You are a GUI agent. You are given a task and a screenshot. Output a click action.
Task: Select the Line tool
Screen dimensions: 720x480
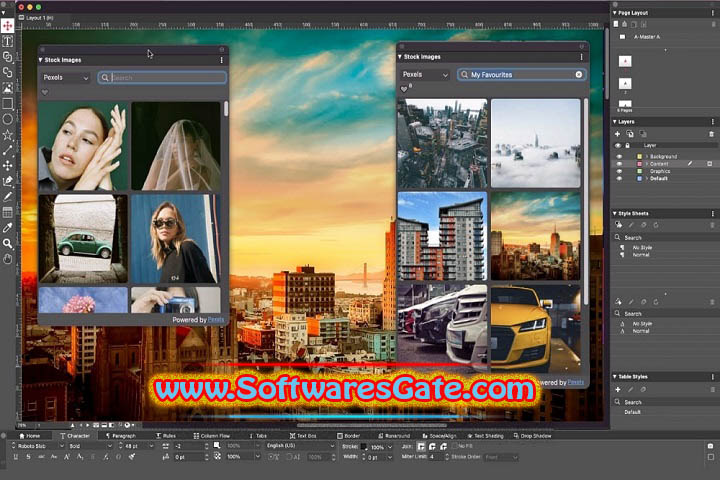[7, 150]
